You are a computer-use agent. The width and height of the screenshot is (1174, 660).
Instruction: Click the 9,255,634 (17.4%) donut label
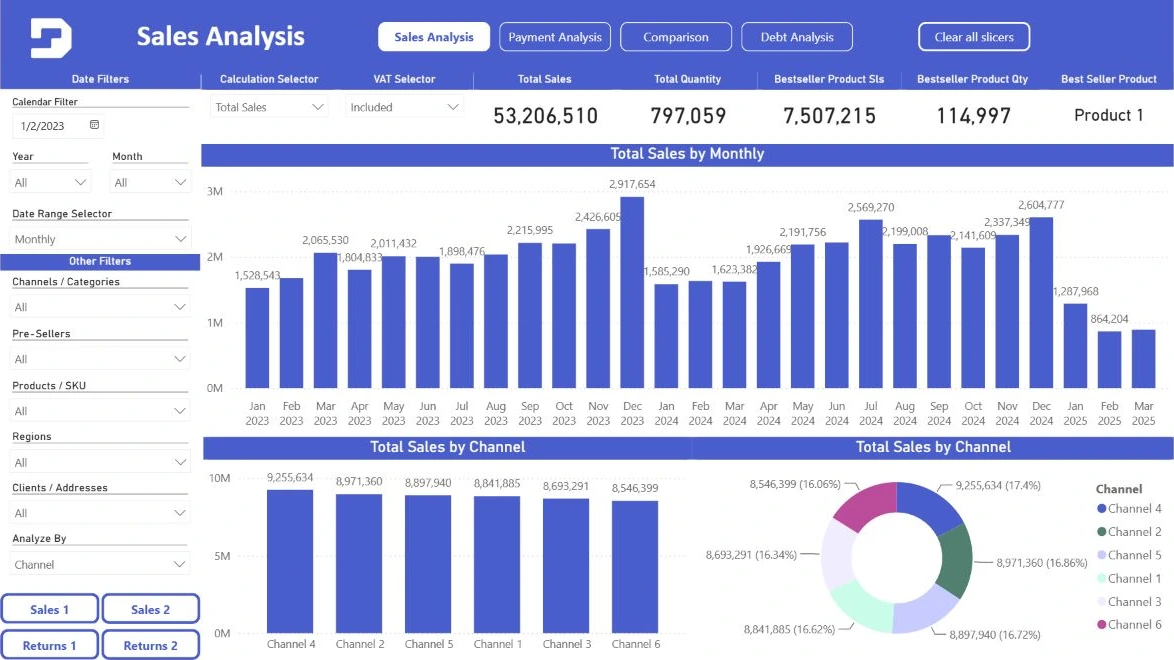coord(998,485)
